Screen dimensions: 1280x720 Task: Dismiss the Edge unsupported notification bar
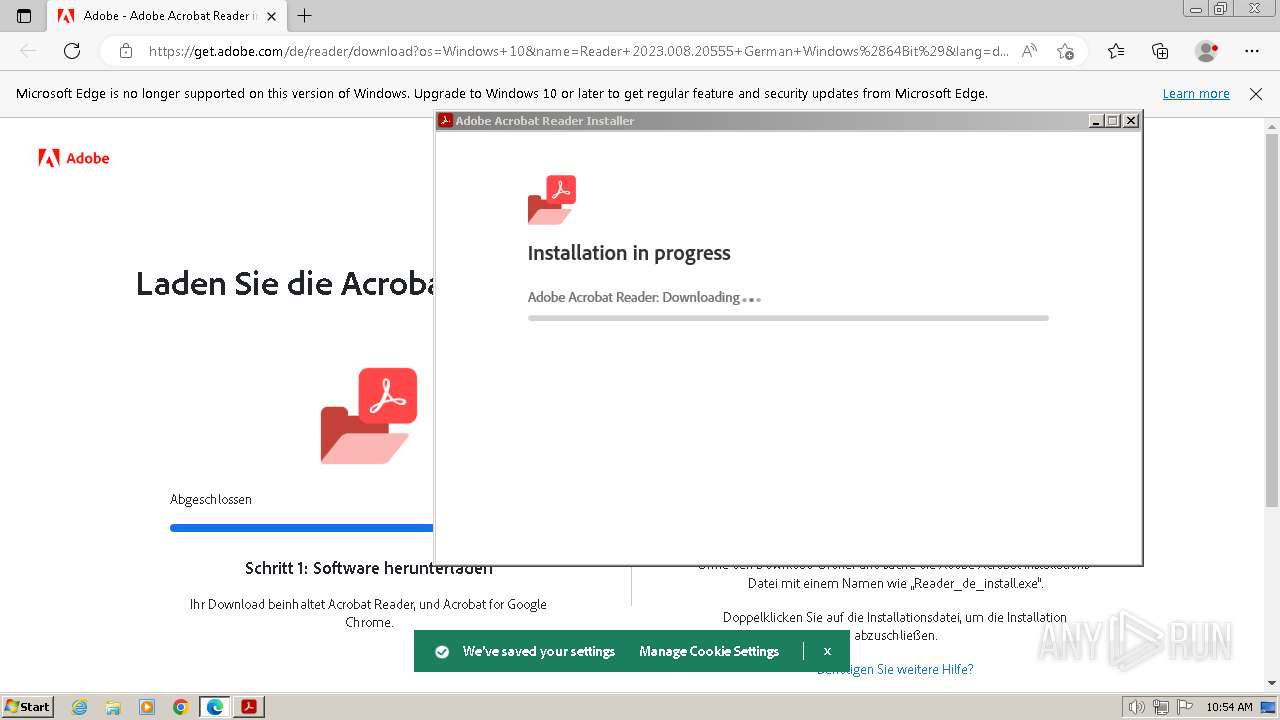coord(1256,94)
